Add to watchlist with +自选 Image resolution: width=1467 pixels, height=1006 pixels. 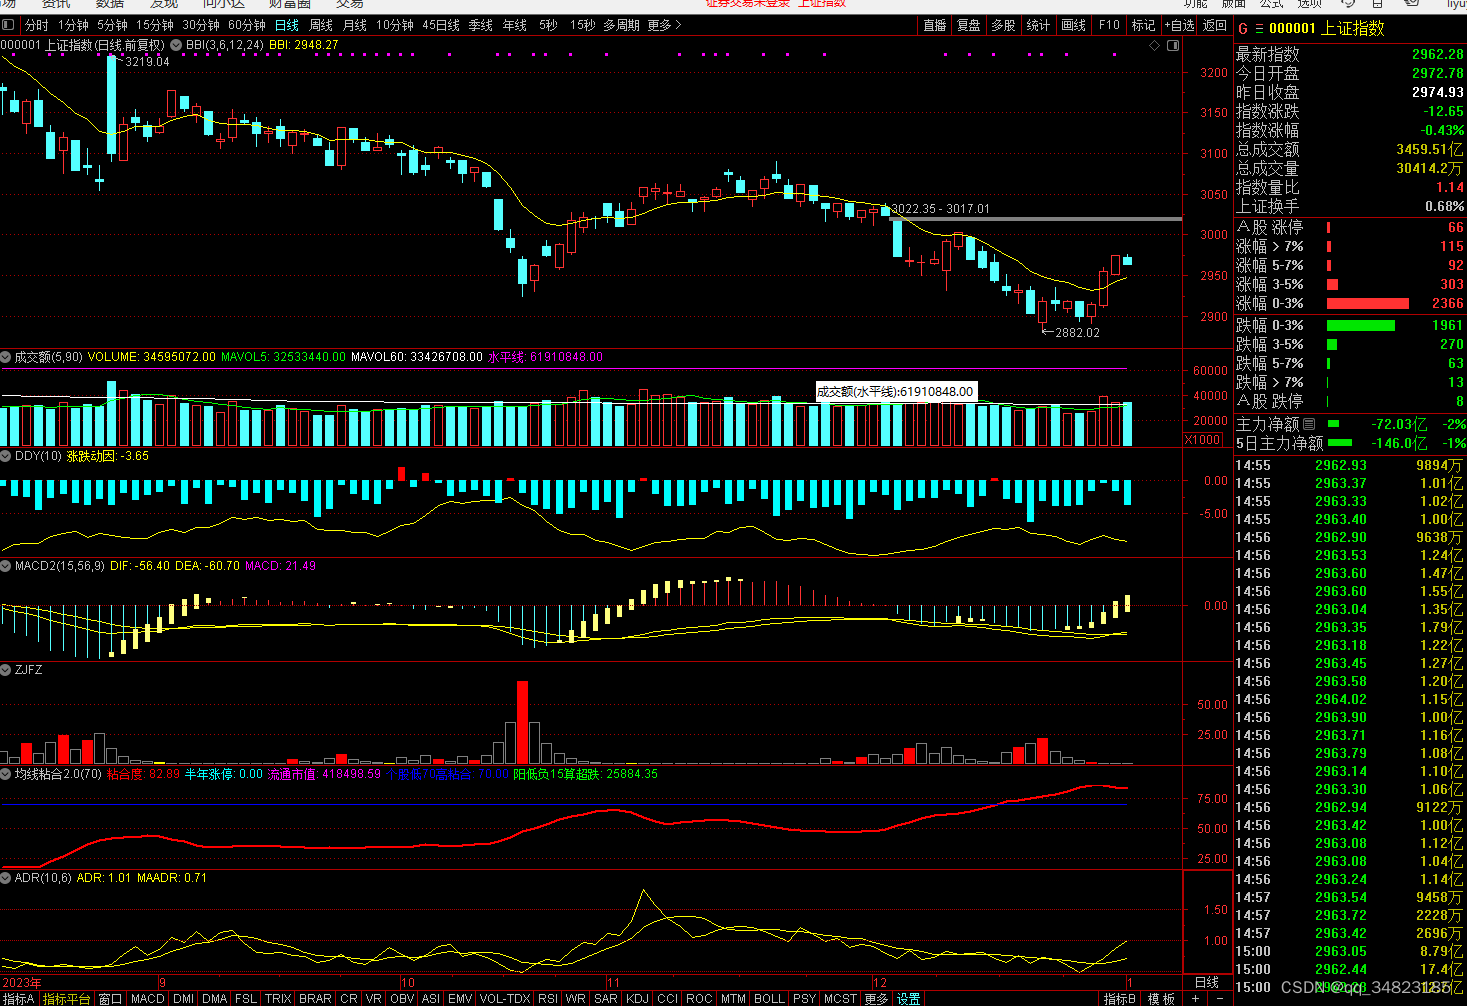[1179, 25]
